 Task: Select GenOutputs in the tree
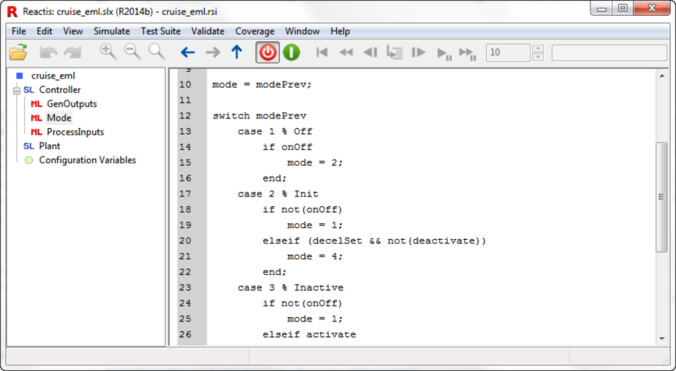tap(72, 104)
